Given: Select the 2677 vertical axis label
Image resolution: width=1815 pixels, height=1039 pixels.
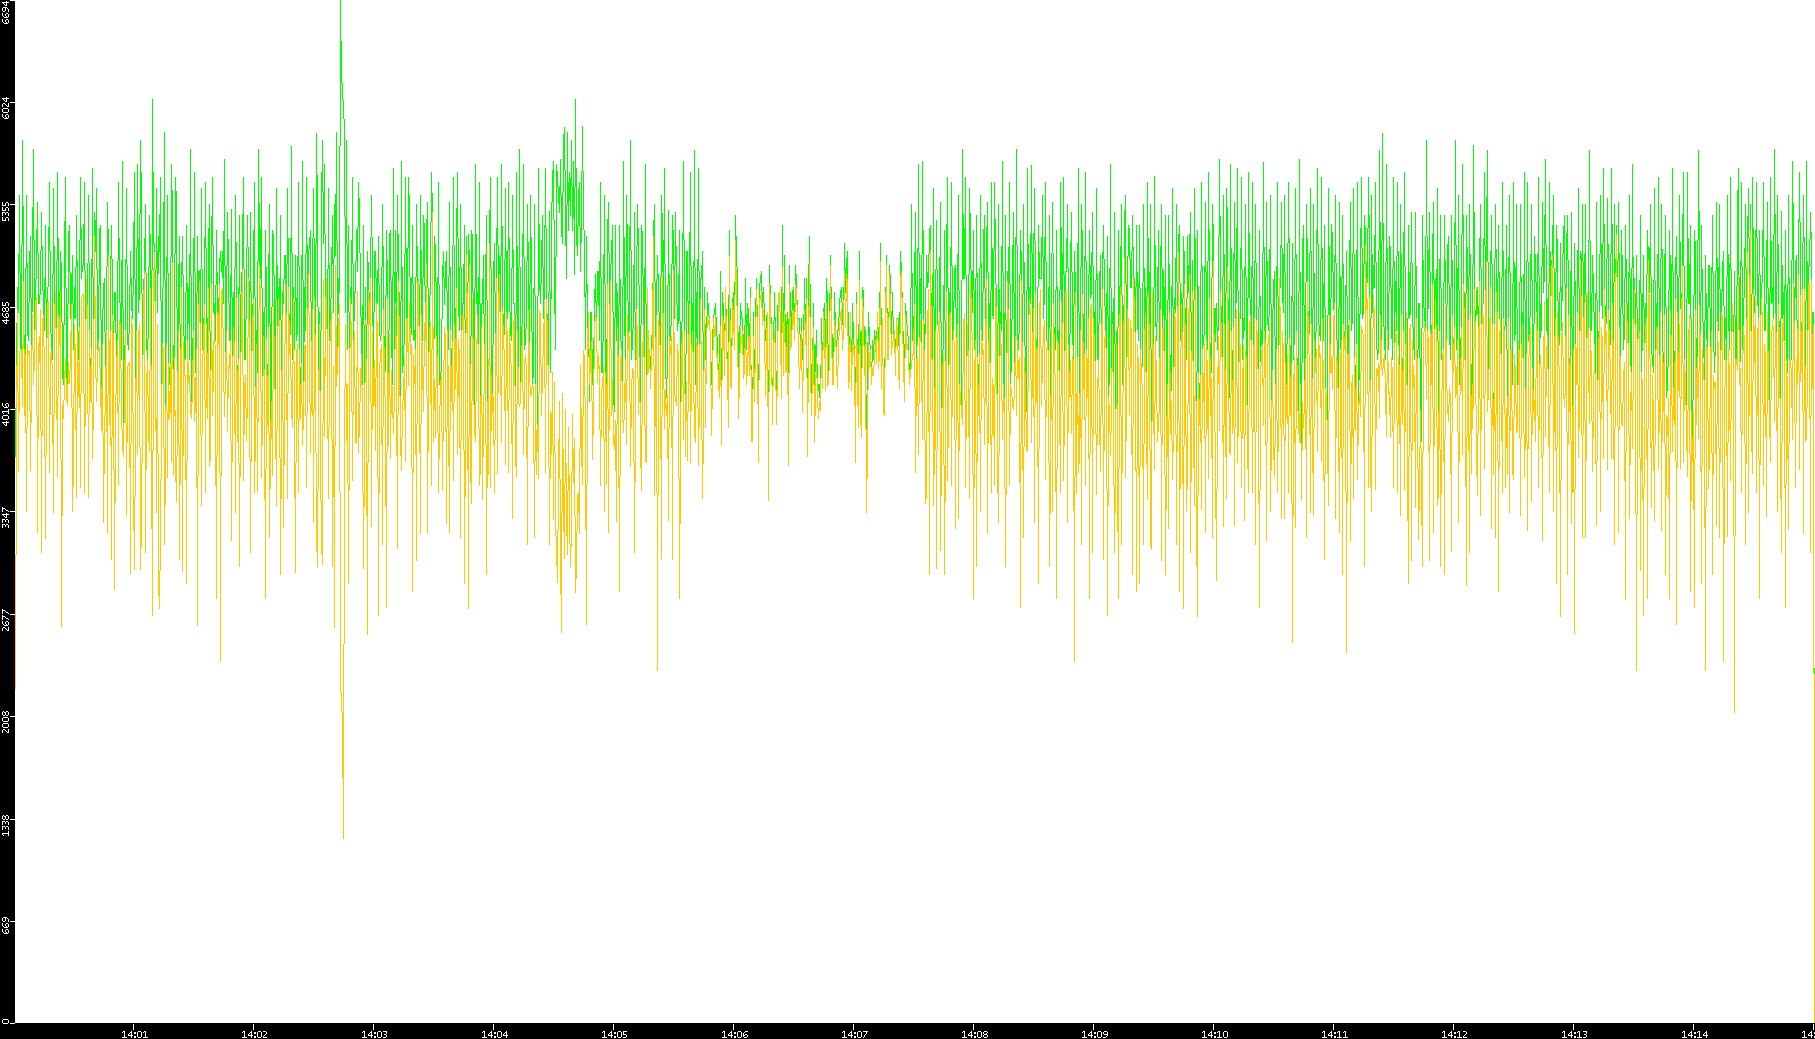Looking at the screenshot, I should click(x=7, y=620).
